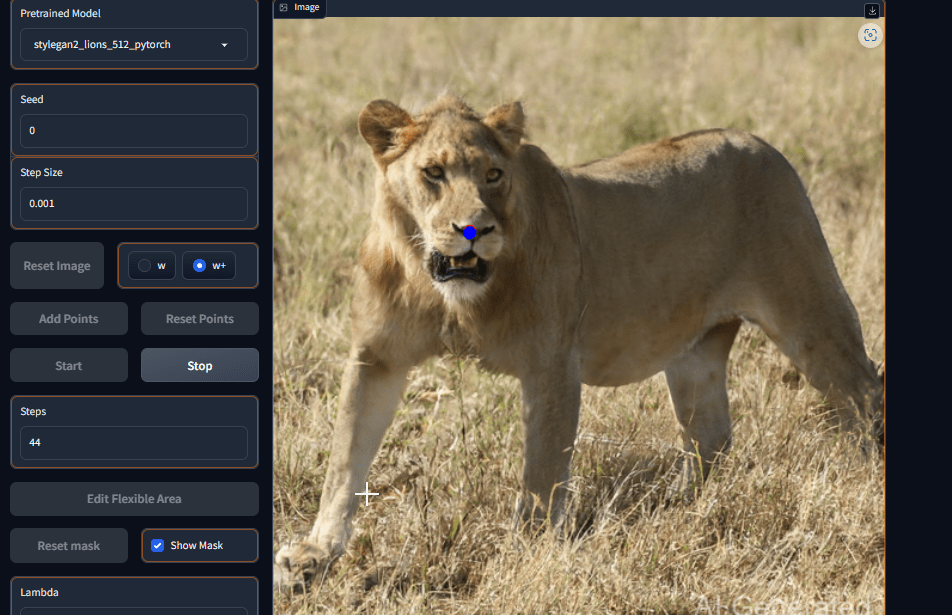Viewport: 952px width, 615px height.
Task: Click the Reset Image button
Action: pyautogui.click(x=57, y=265)
